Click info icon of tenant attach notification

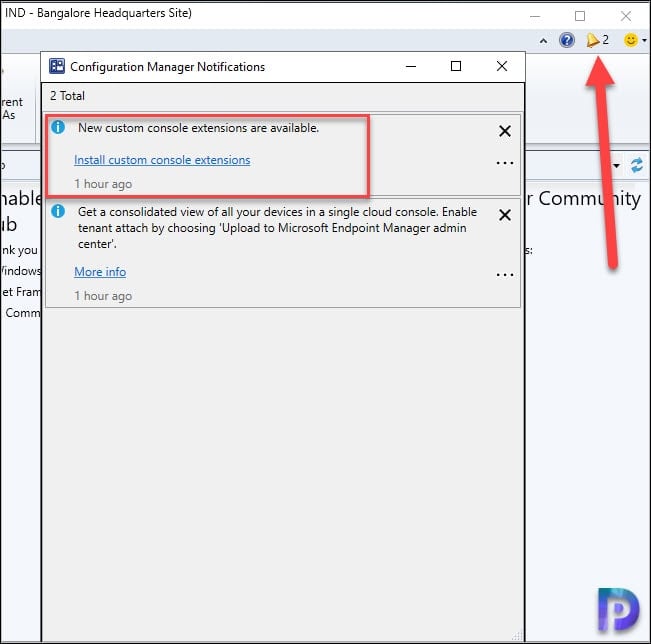(x=58, y=211)
